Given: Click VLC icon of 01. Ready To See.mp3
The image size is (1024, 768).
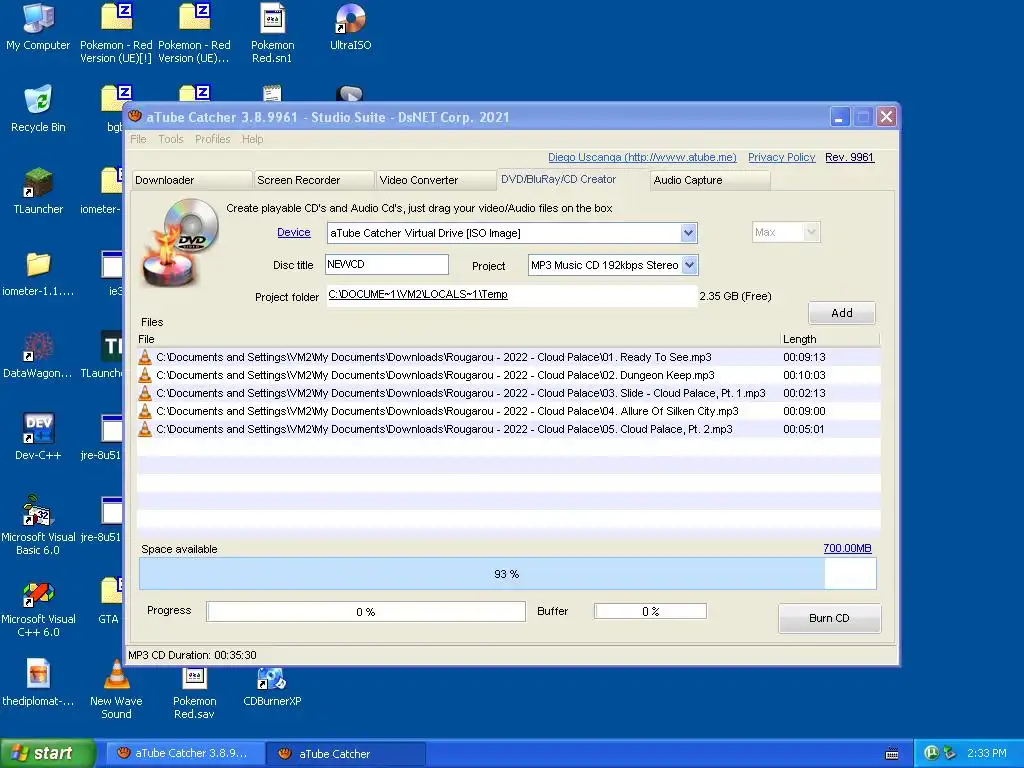Looking at the screenshot, I should pos(145,357).
